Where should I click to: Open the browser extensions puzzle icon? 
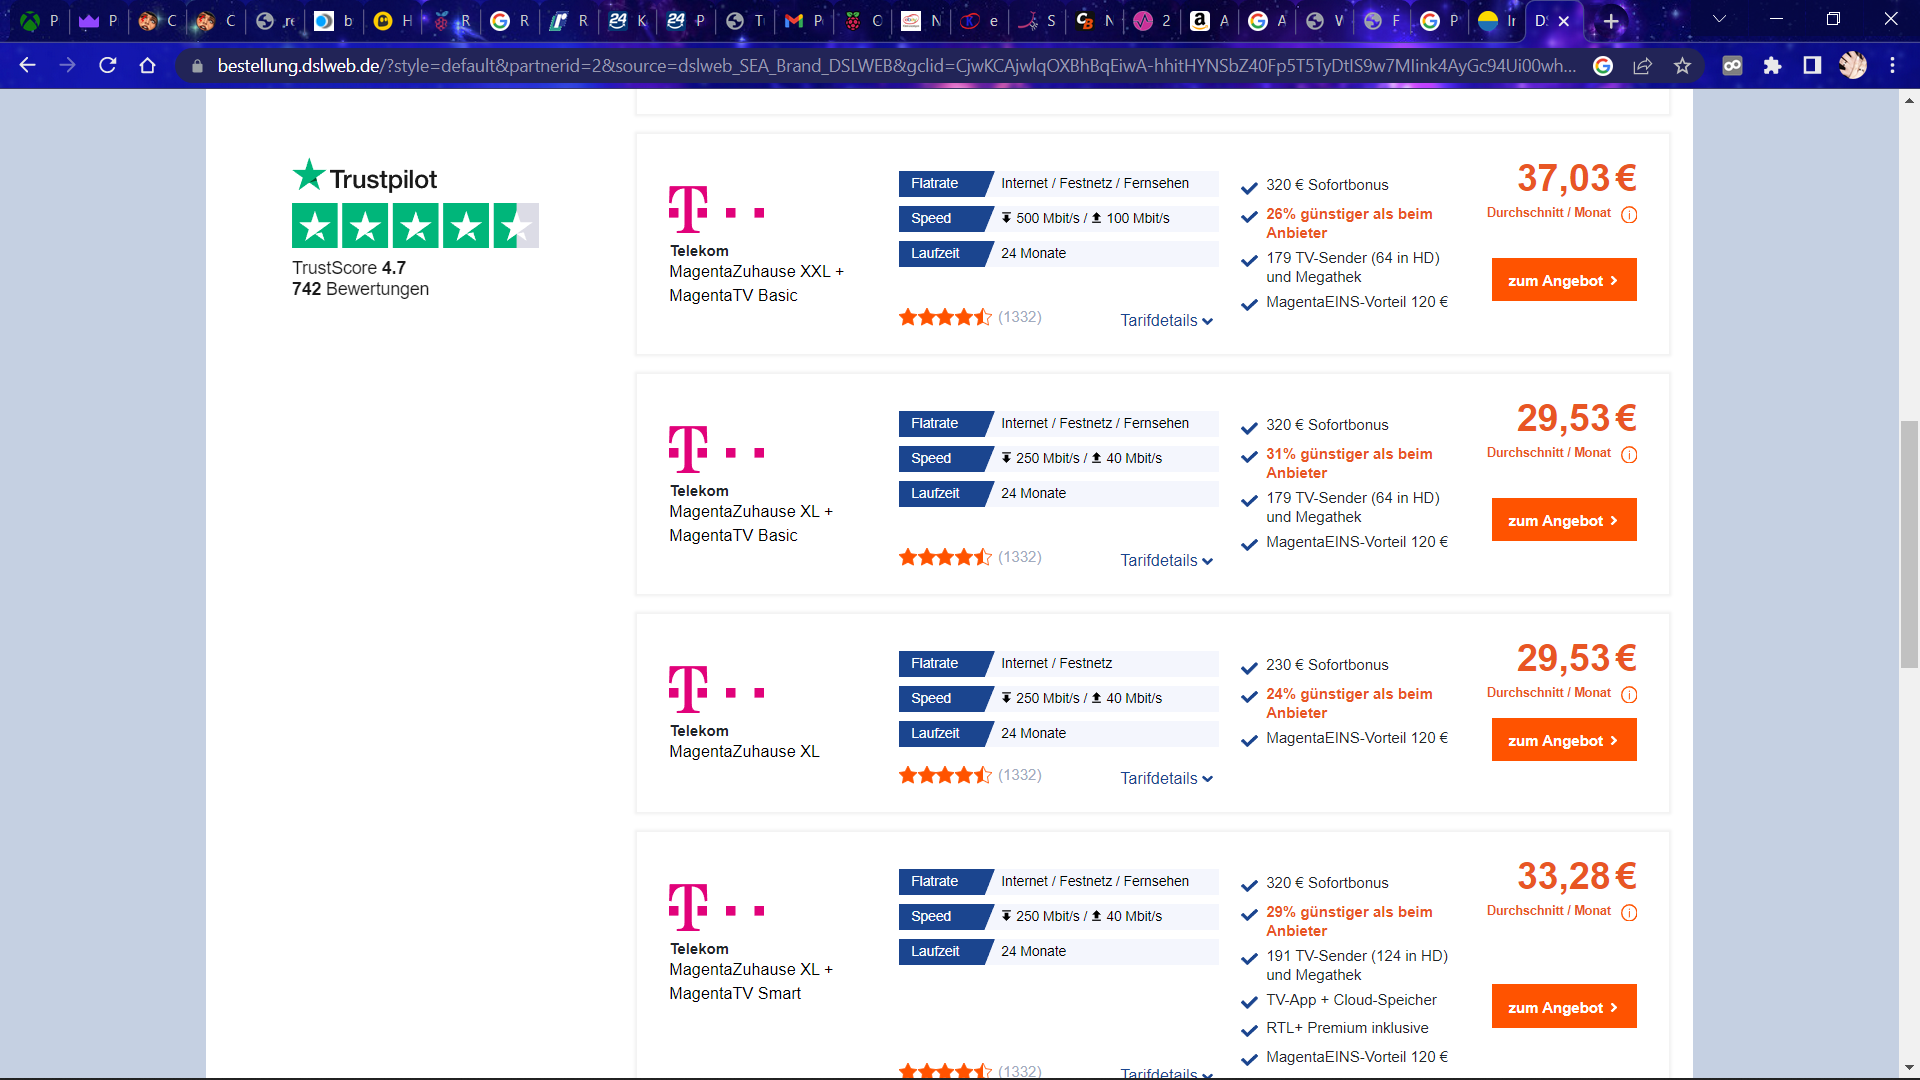click(1774, 66)
